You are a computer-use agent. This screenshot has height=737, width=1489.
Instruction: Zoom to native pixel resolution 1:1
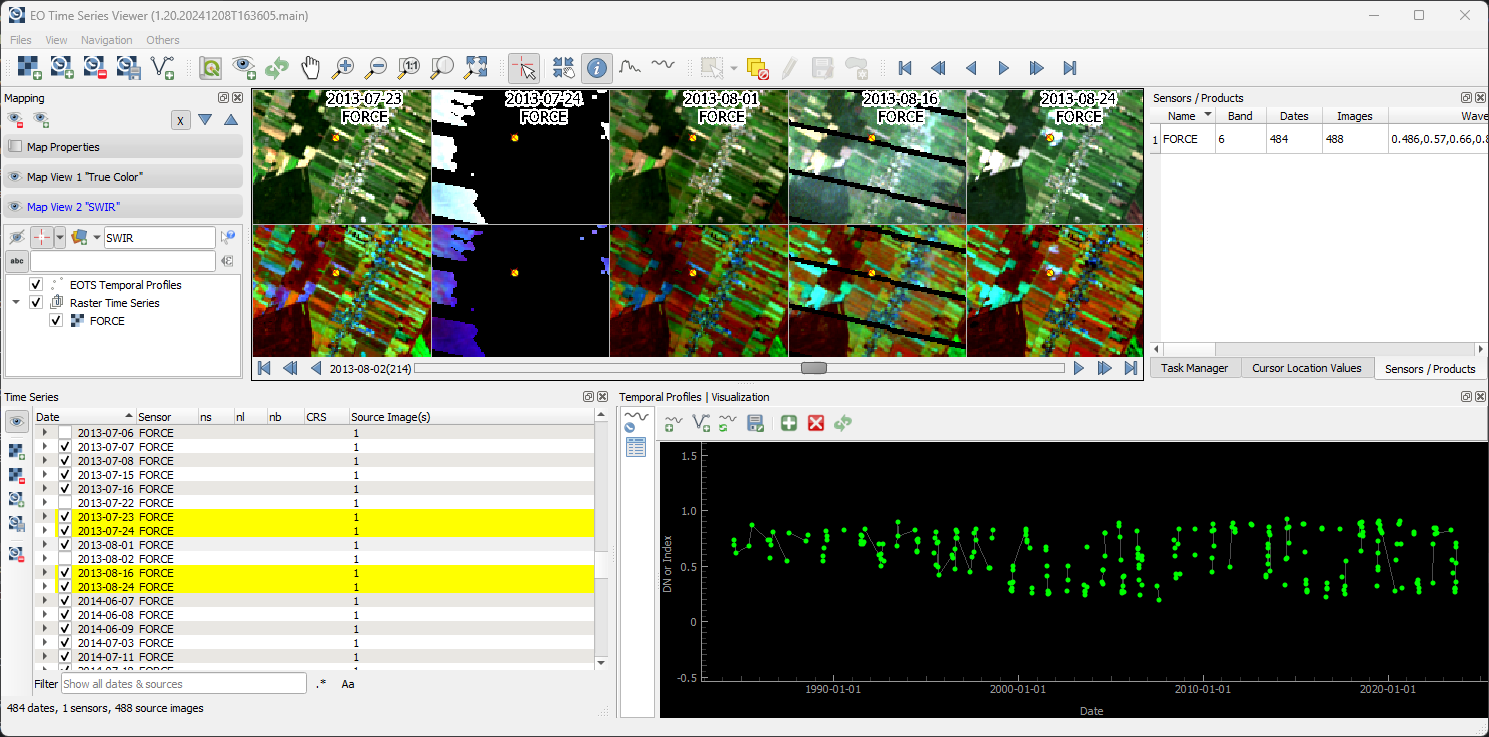coord(409,68)
